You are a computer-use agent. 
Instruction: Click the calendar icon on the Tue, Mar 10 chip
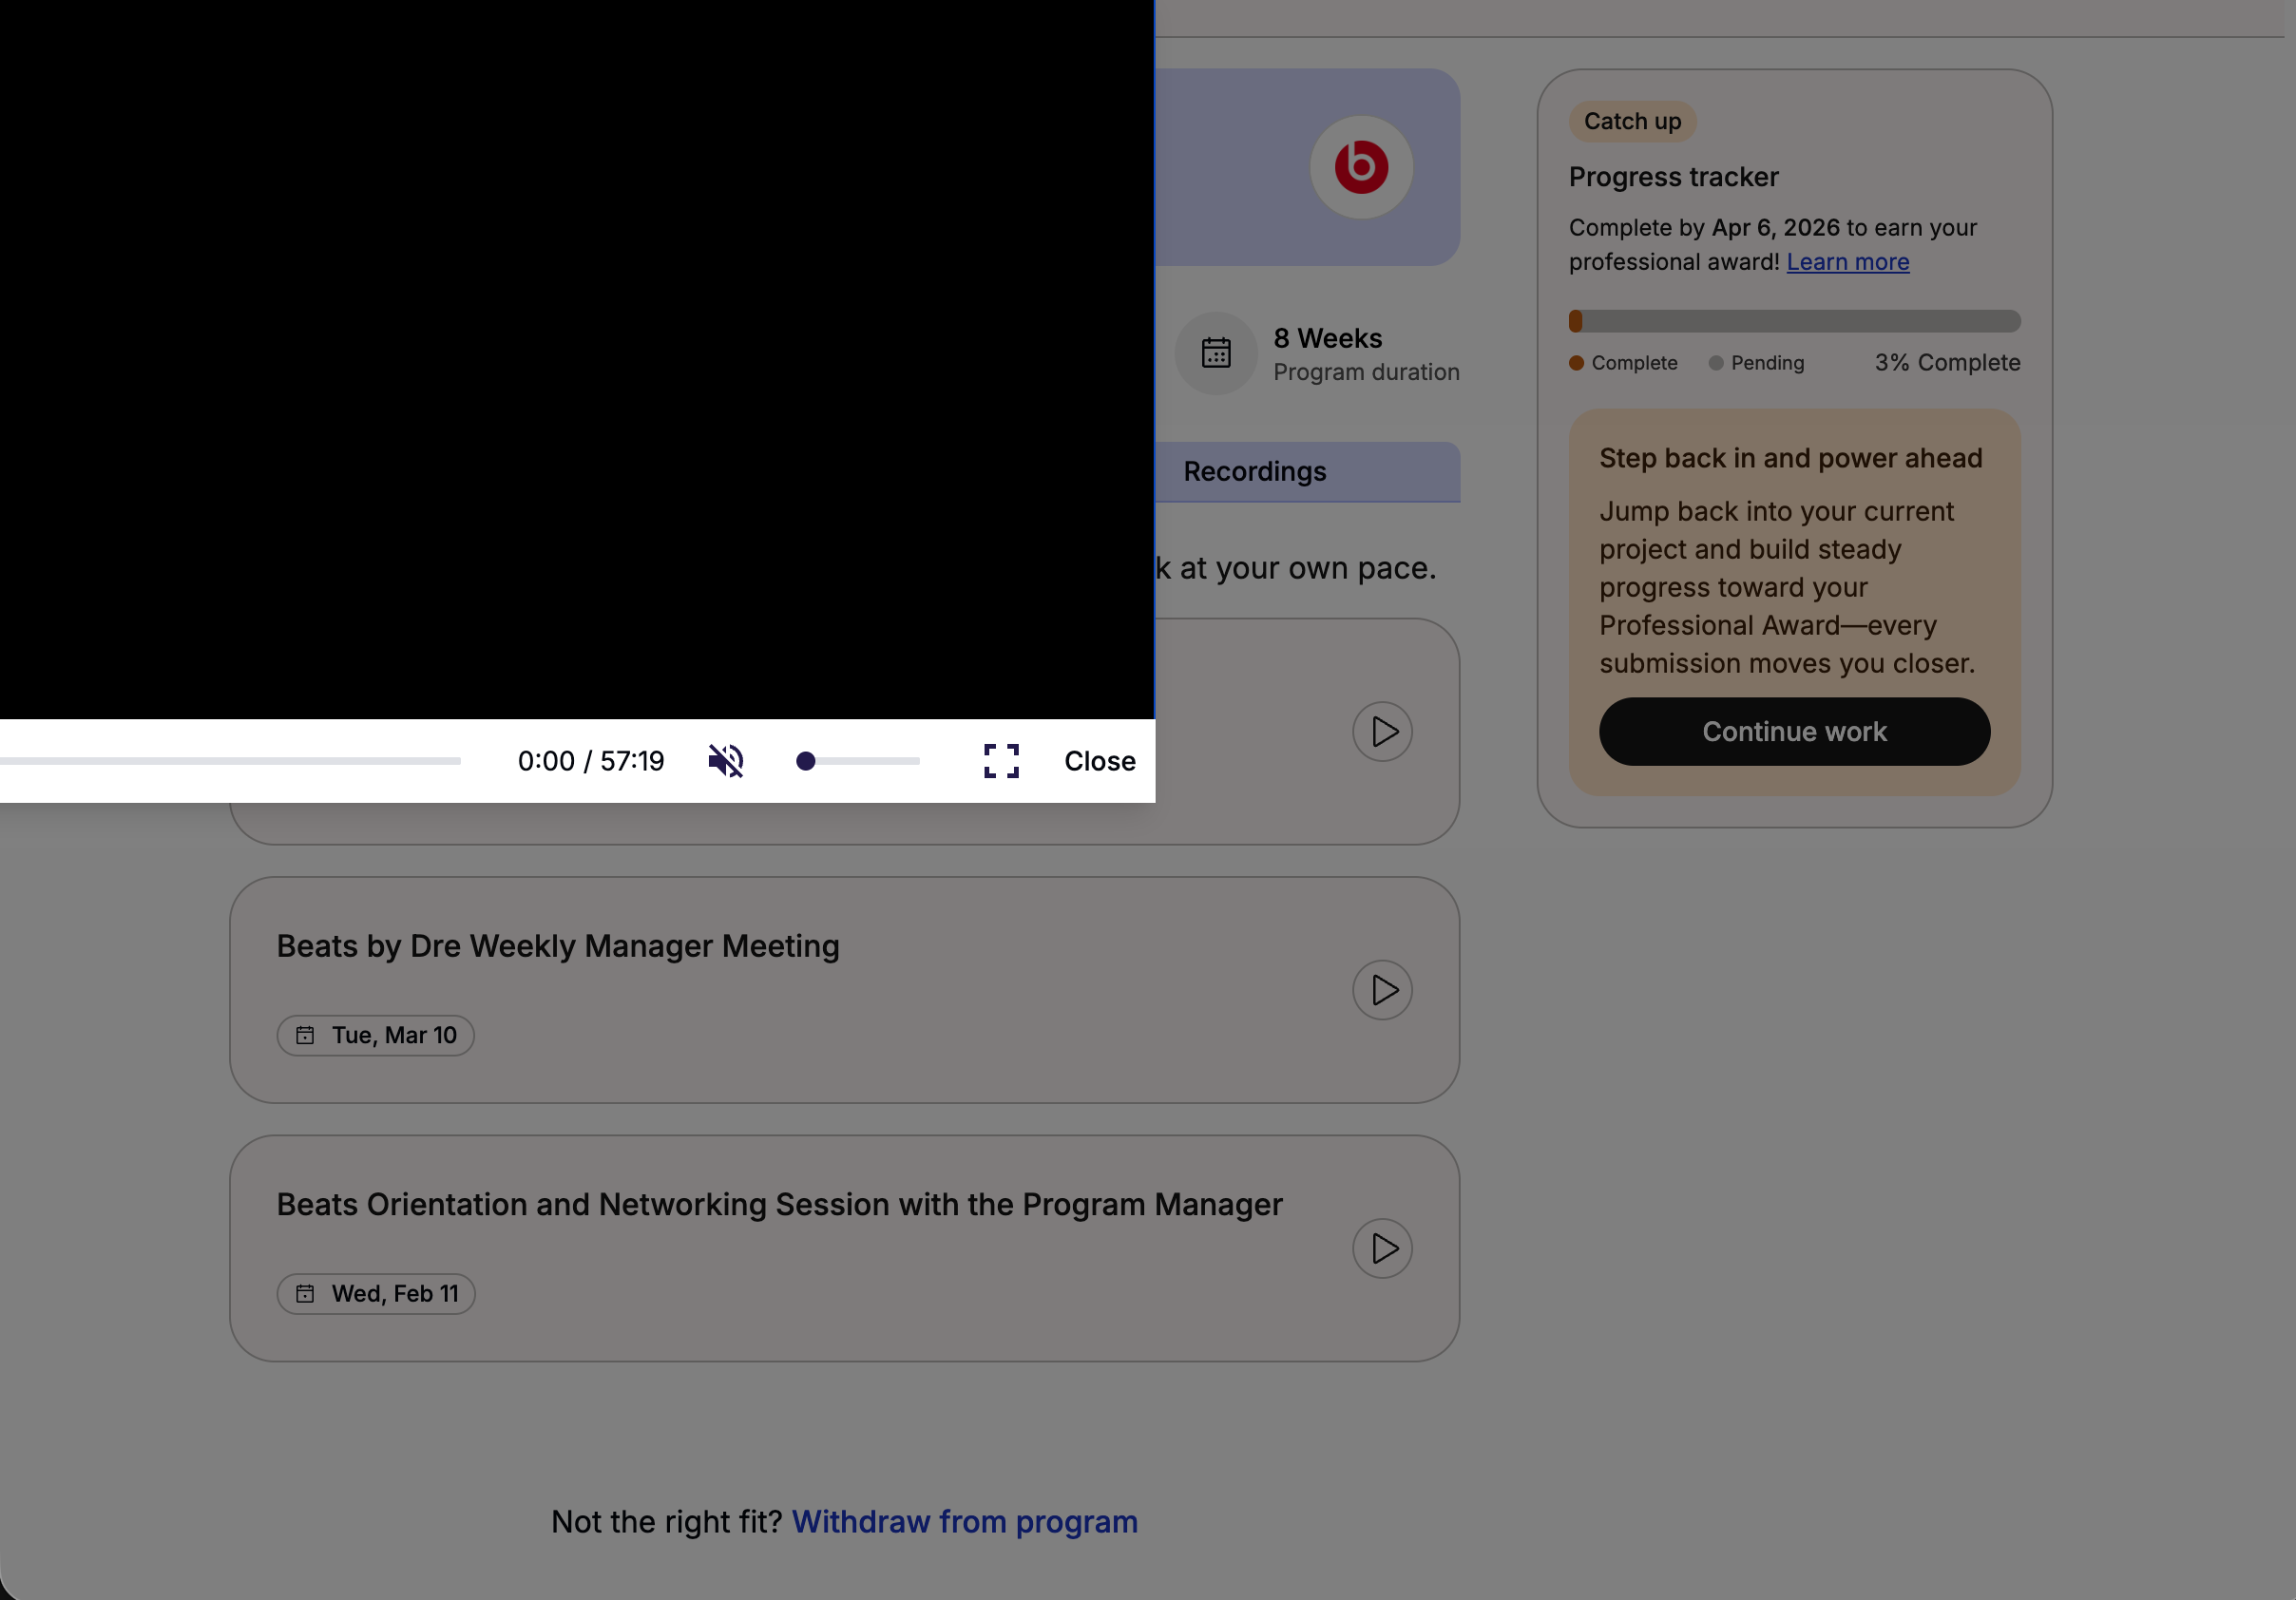(x=306, y=1036)
